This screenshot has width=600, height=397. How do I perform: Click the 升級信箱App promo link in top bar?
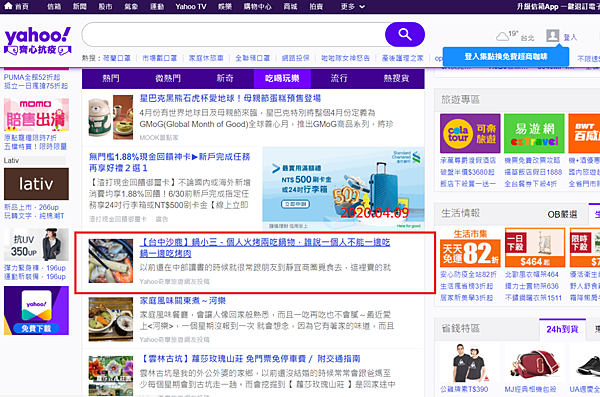click(558, 7)
